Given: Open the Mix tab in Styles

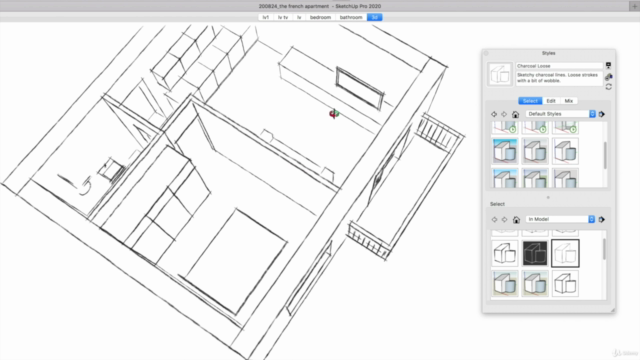Looking at the screenshot, I should pos(569,101).
